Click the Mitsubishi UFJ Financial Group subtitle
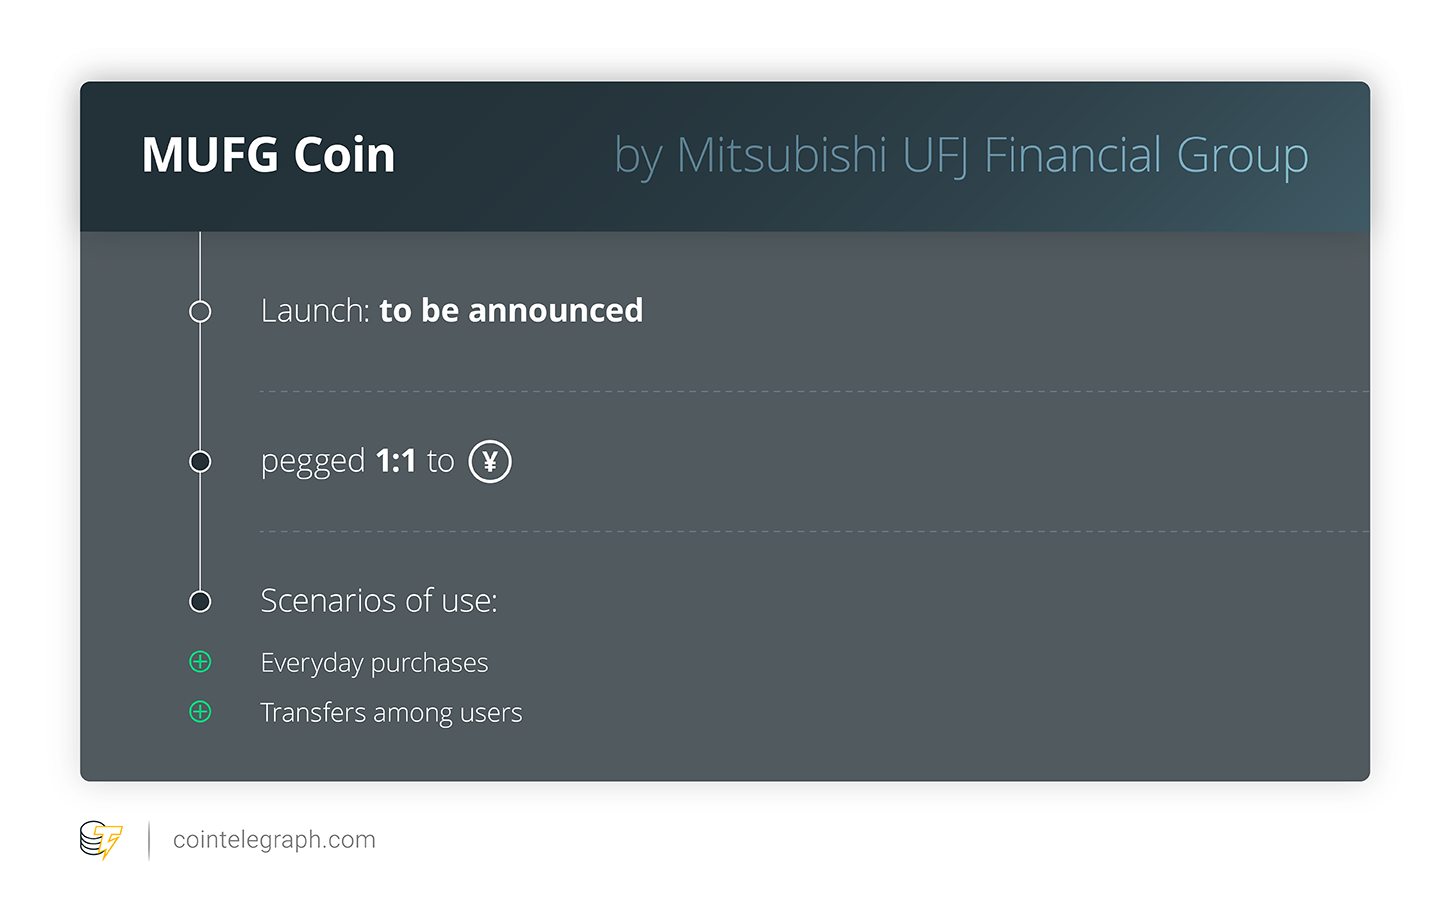 (x=961, y=156)
